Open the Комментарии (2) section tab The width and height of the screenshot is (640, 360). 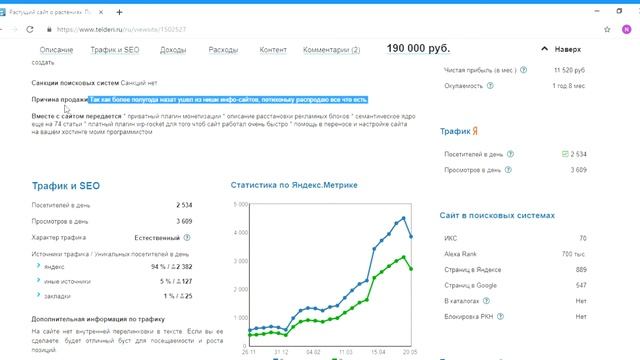click(x=331, y=50)
